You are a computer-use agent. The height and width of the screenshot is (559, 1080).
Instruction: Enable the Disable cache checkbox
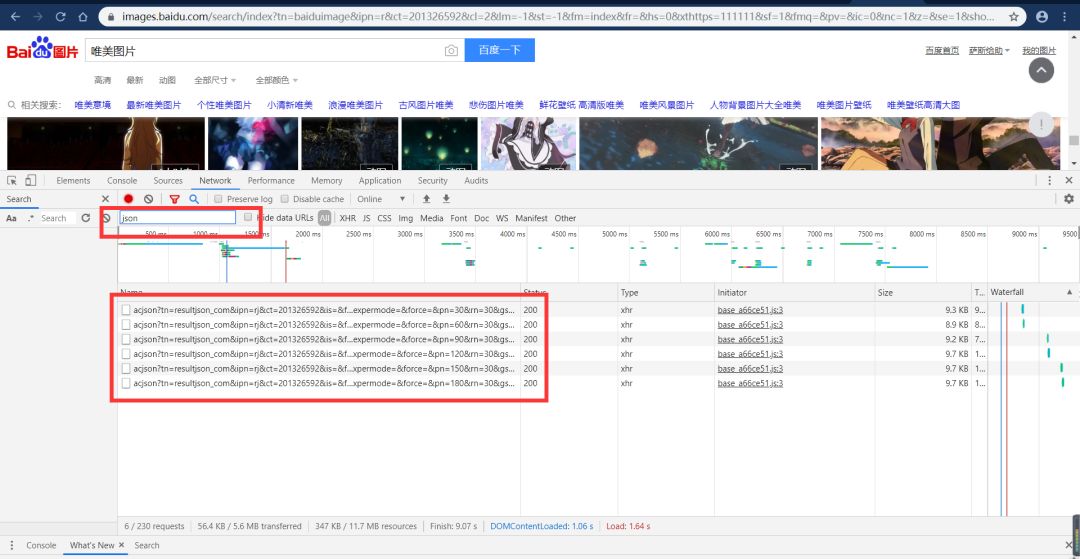(284, 199)
